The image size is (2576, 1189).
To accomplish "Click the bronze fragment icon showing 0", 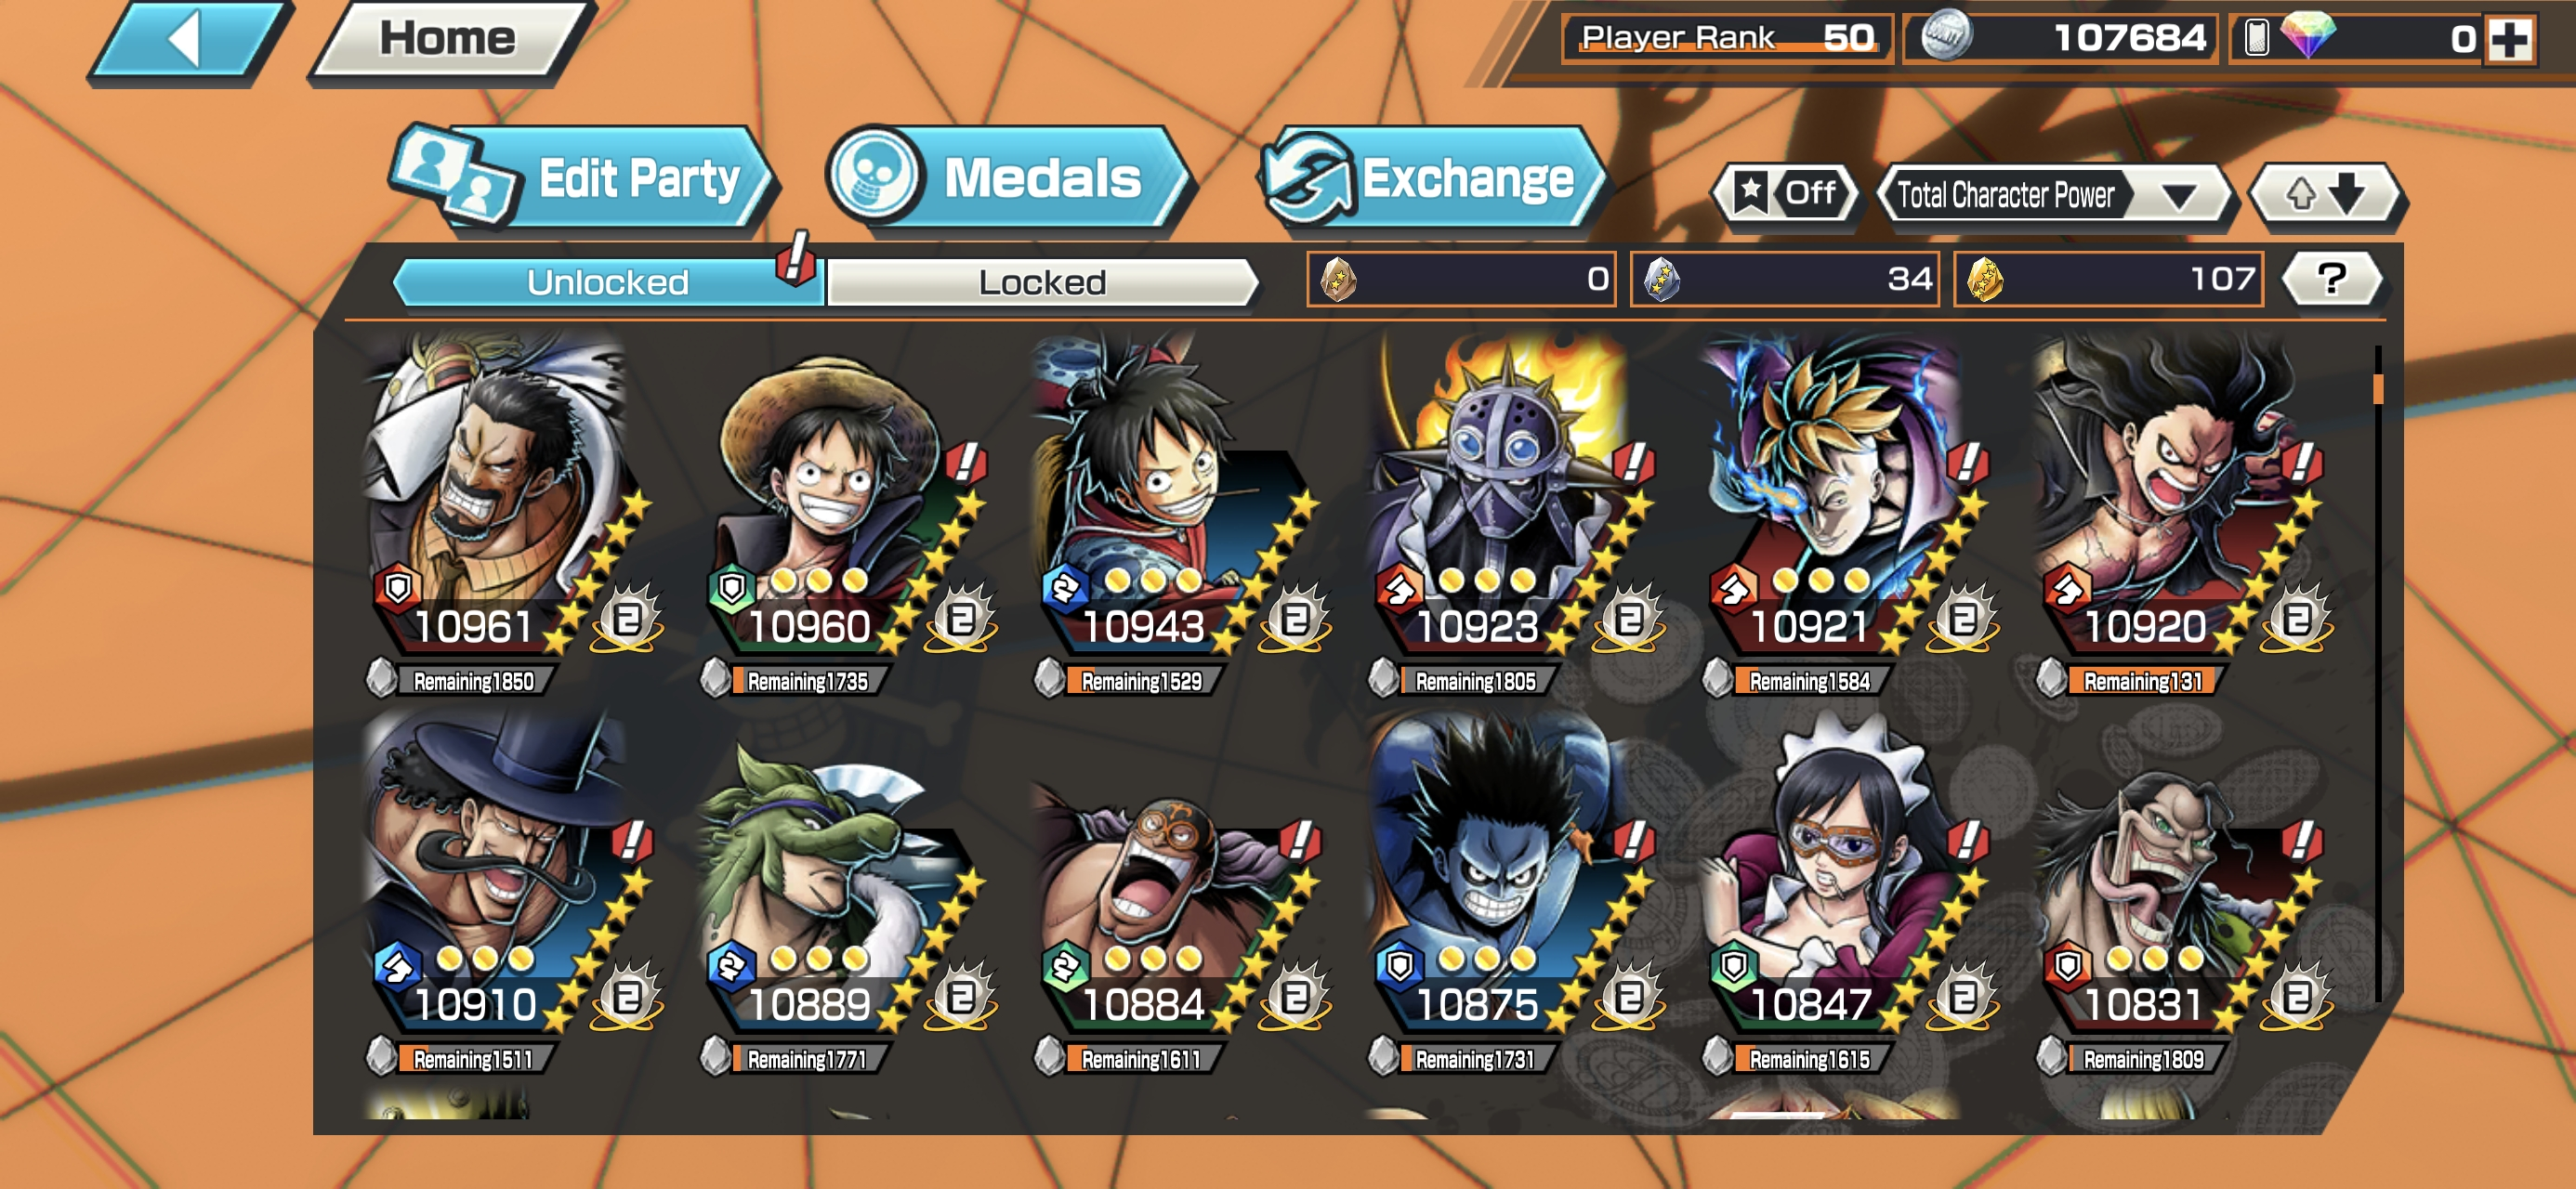I will [x=1338, y=279].
